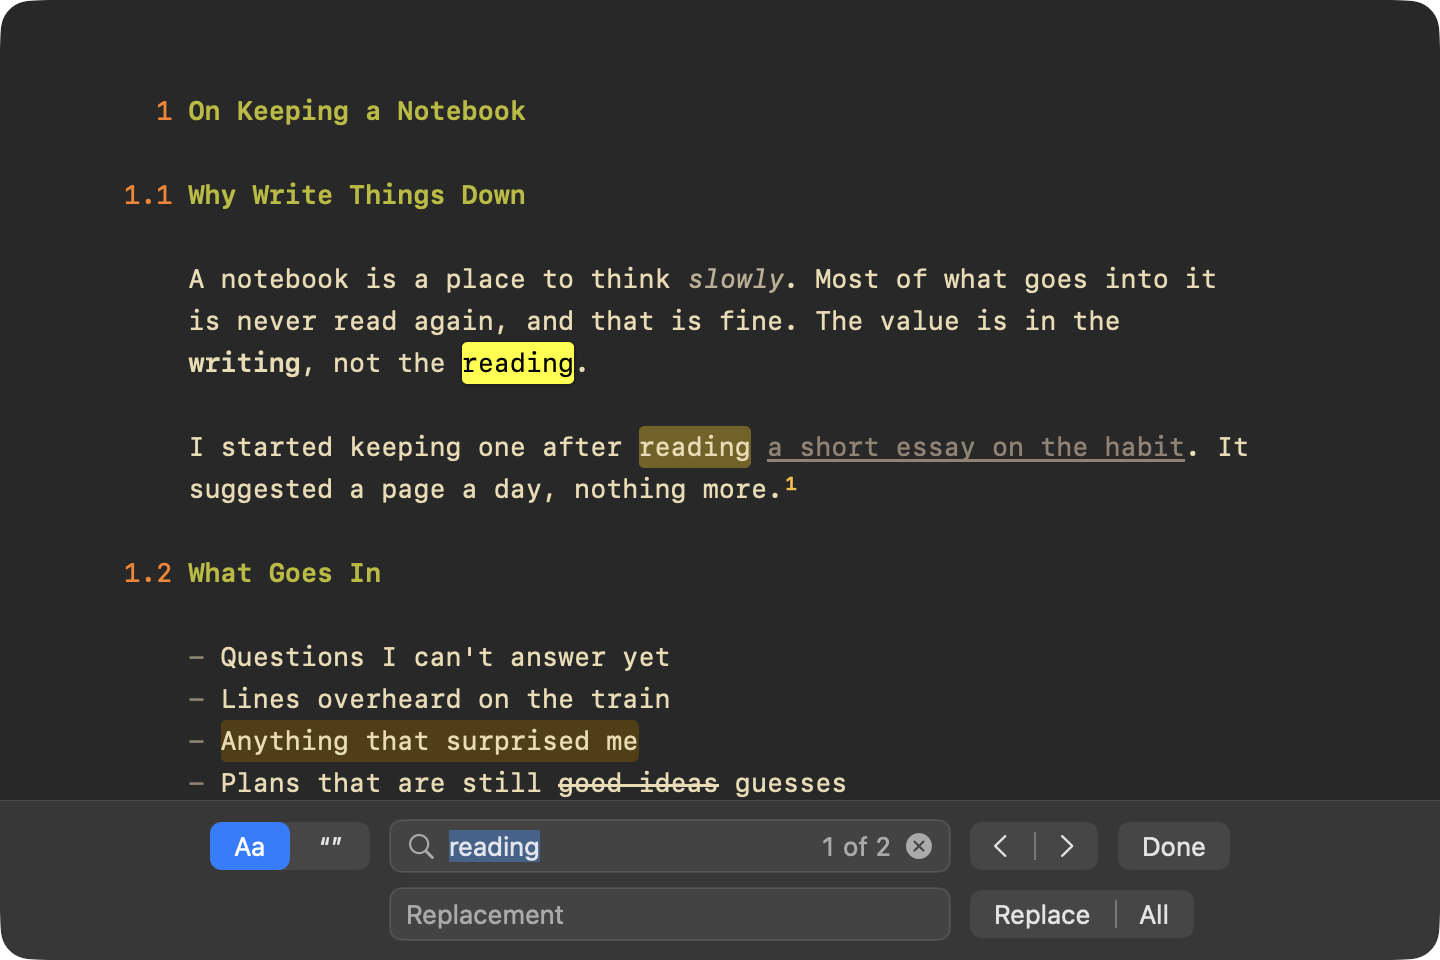The image size is (1440, 960).
Task: Focus the Replacement input field
Action: tap(670, 914)
